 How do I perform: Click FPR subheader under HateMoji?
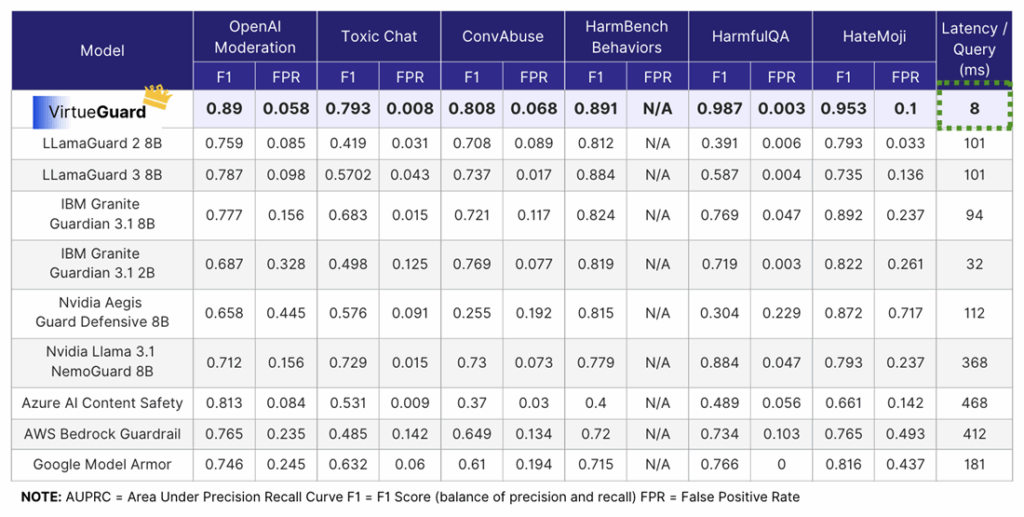point(905,77)
